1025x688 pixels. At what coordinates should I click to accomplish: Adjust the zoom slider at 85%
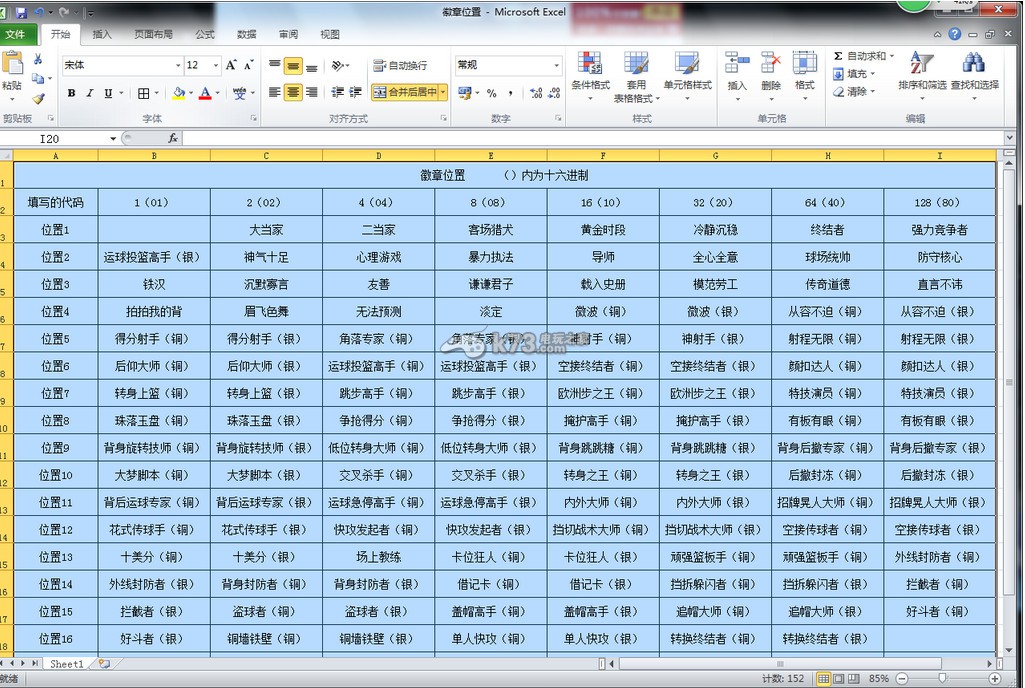[x=941, y=678]
